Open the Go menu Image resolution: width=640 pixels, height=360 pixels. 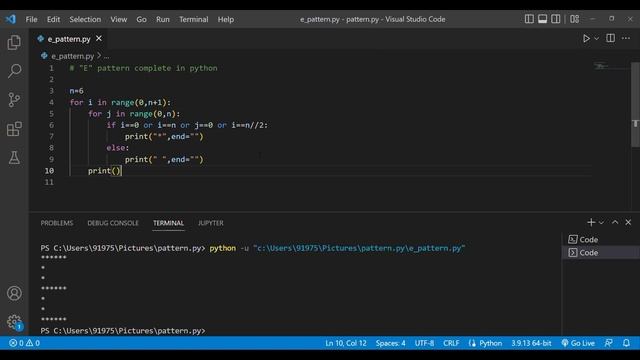[141, 19]
